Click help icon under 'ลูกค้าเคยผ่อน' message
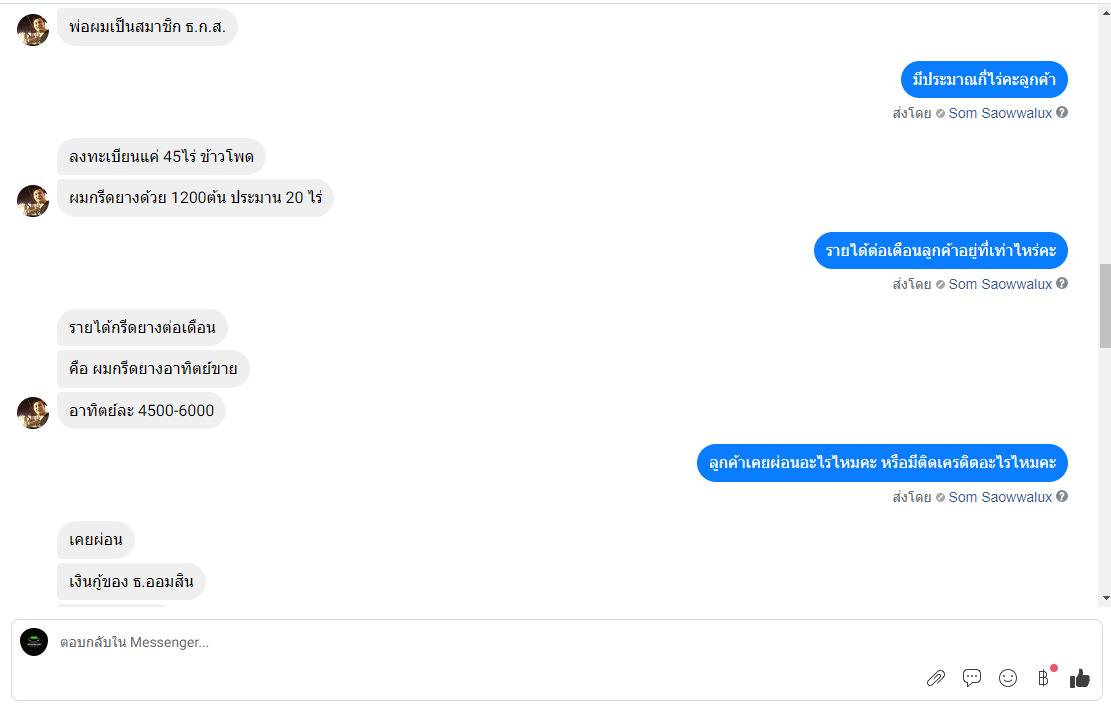The width and height of the screenshot is (1111, 712). click(1061, 497)
